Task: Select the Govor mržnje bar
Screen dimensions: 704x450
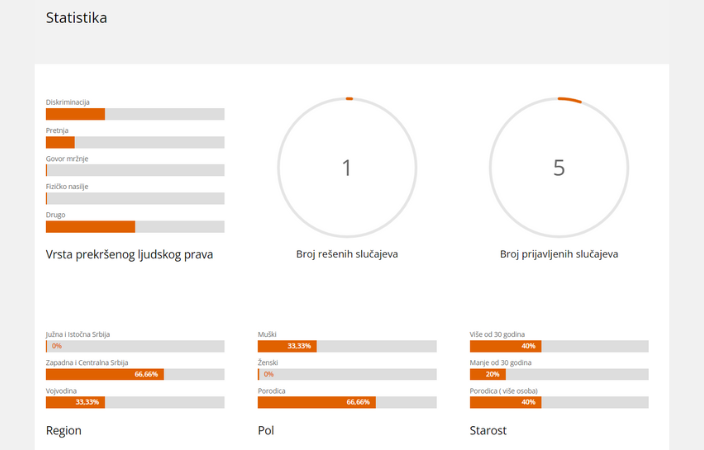Action: (135, 170)
